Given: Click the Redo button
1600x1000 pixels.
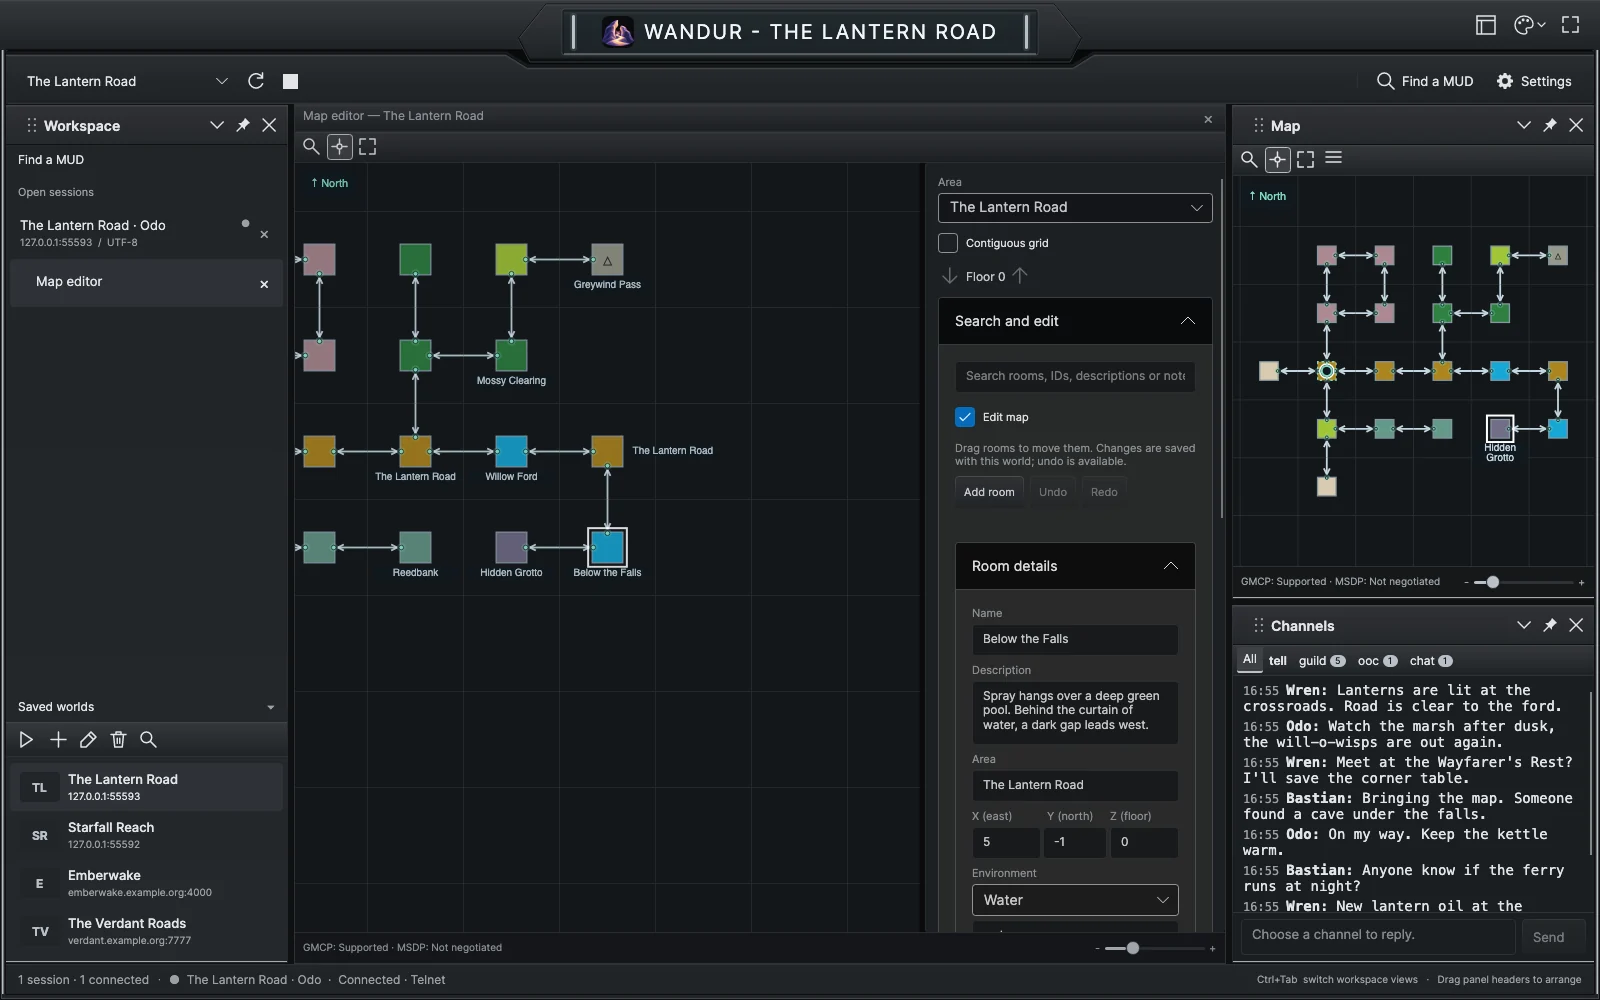Looking at the screenshot, I should (x=1104, y=492).
